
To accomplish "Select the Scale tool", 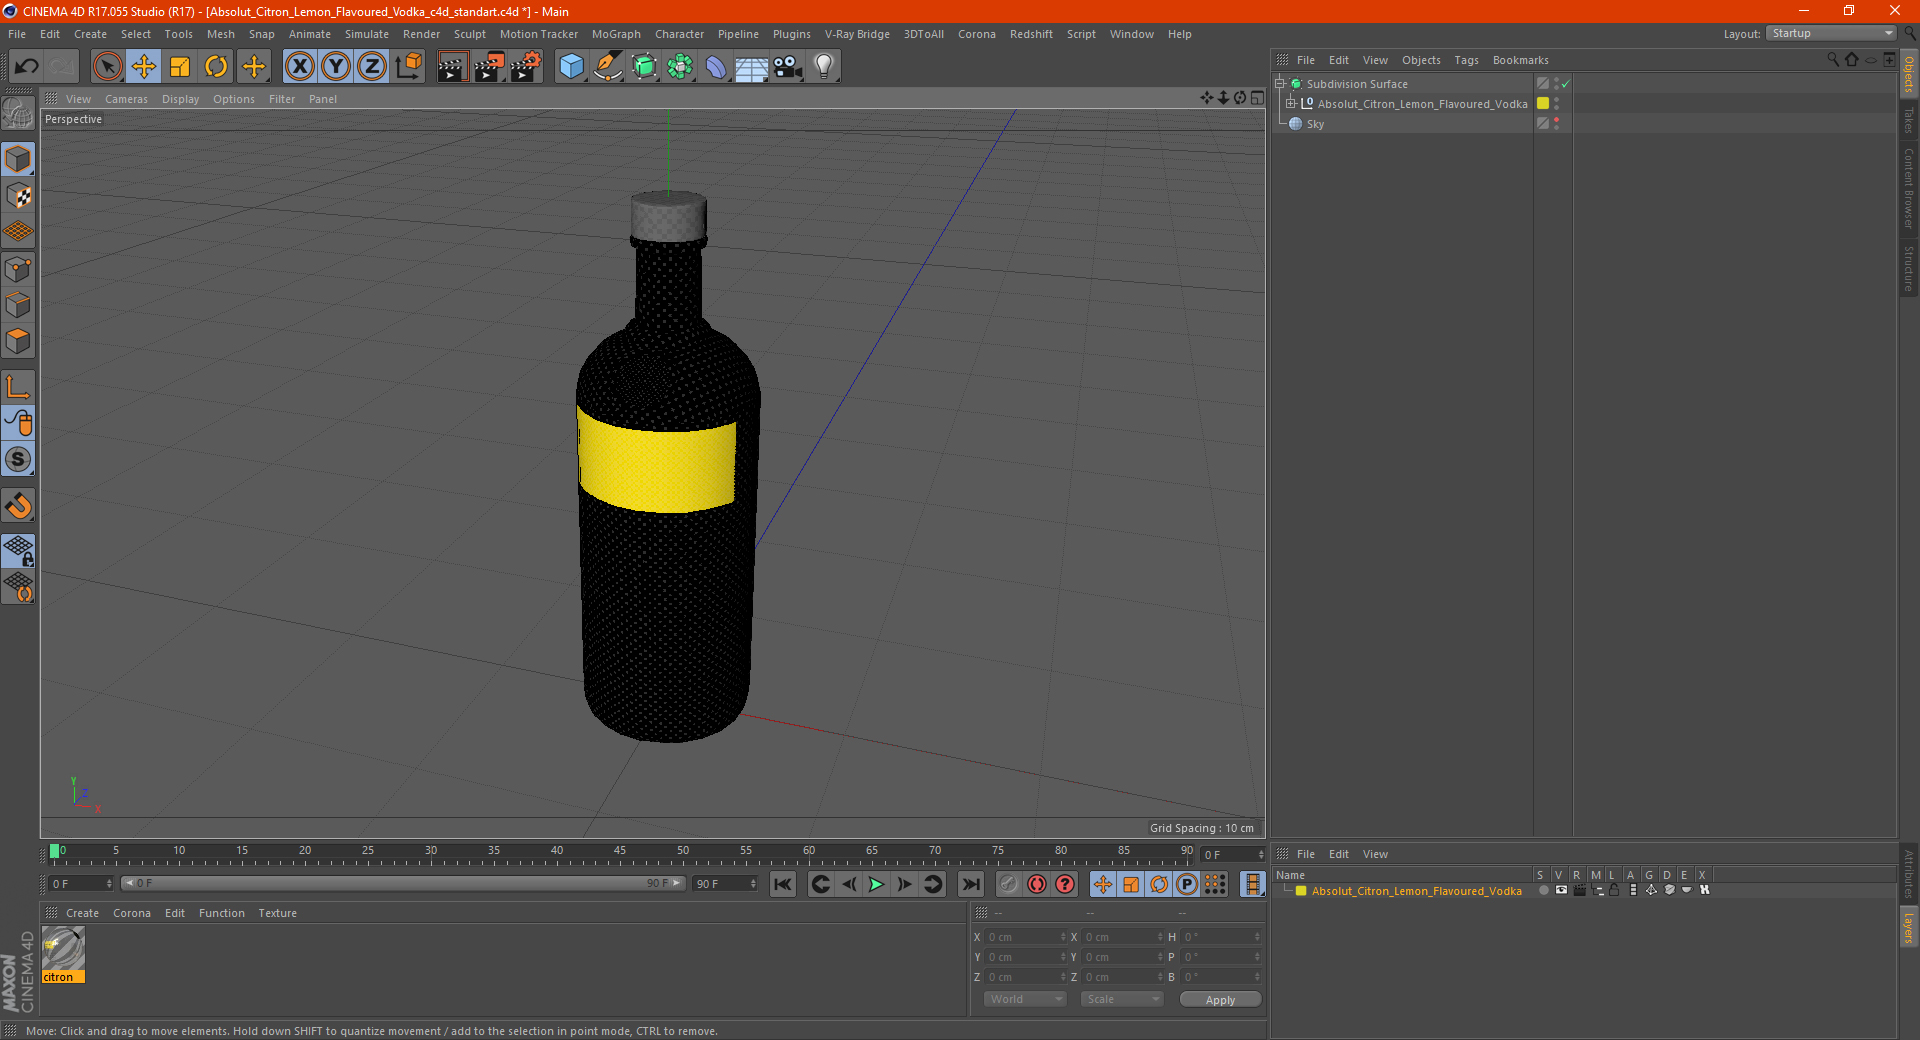I will click(180, 67).
